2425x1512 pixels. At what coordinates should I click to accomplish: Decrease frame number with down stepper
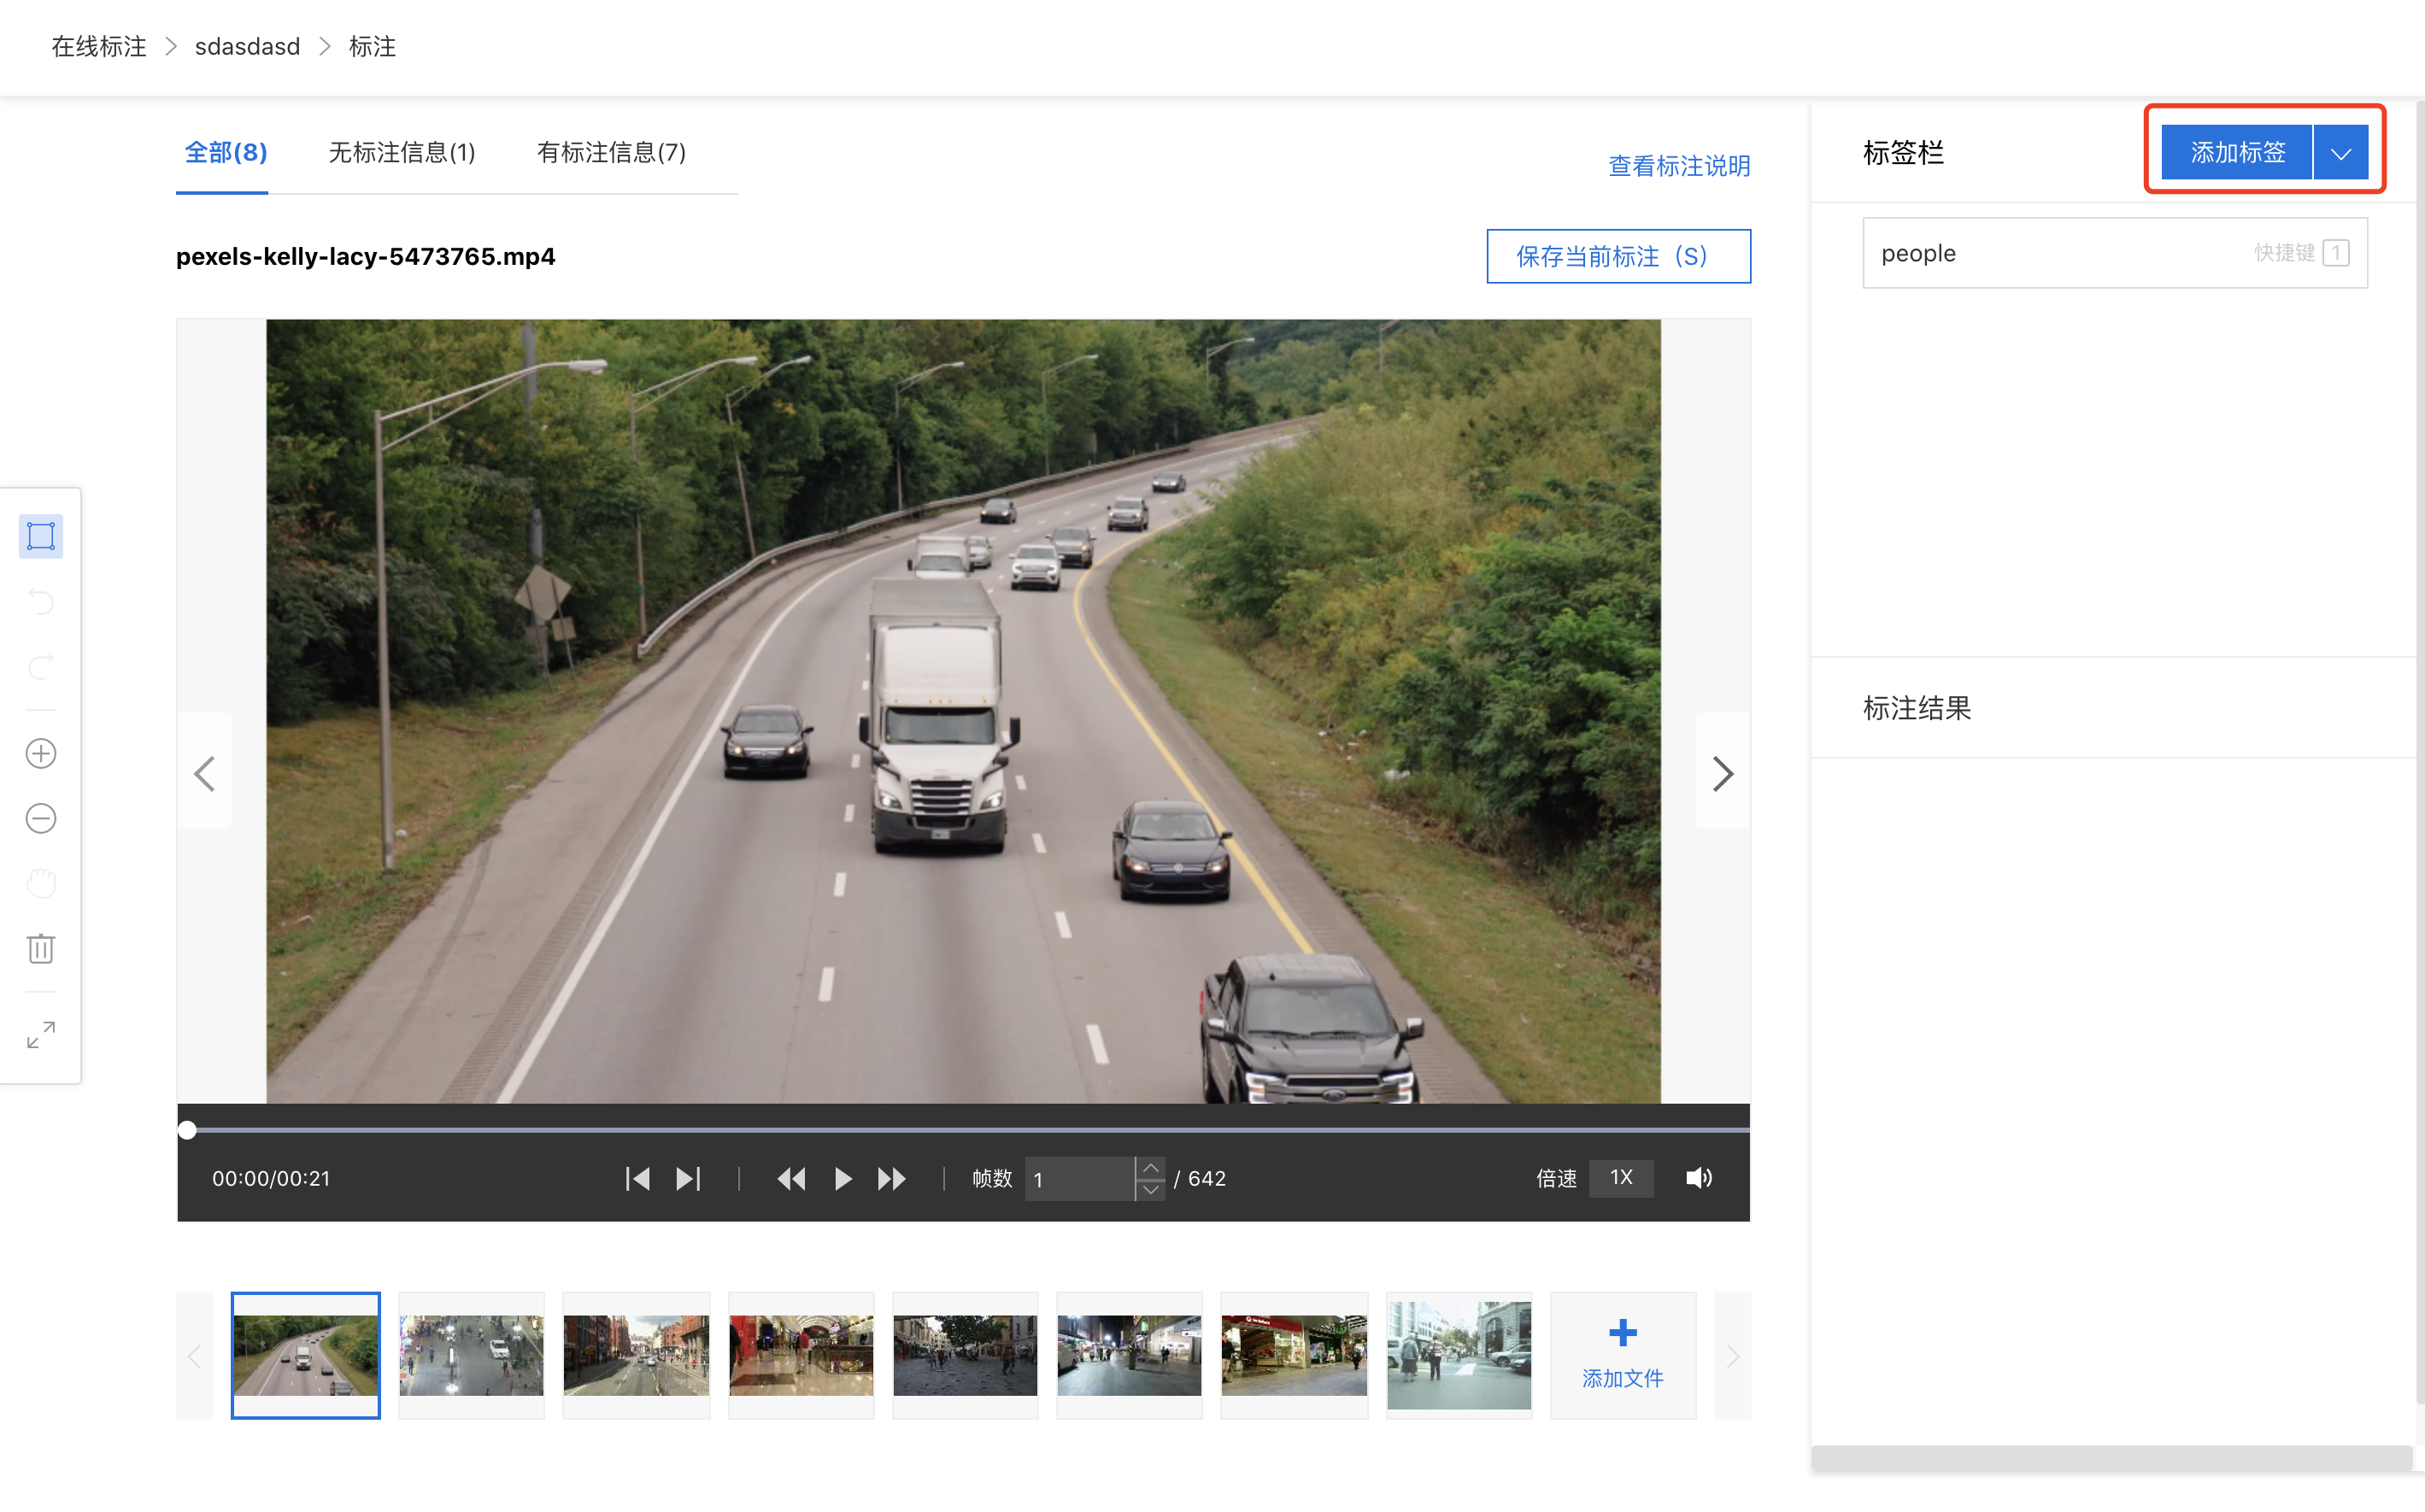pos(1151,1189)
